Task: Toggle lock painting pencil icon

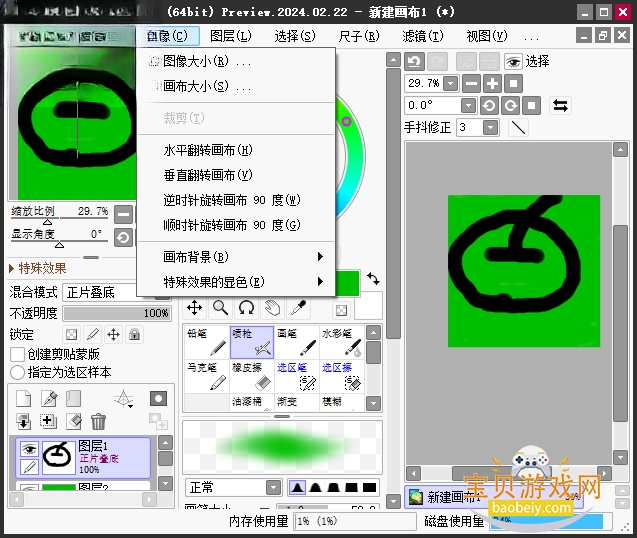Action: [x=93, y=334]
